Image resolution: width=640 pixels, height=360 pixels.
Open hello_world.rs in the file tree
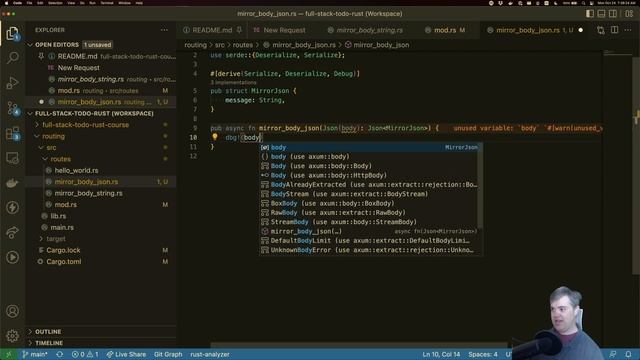(76, 171)
